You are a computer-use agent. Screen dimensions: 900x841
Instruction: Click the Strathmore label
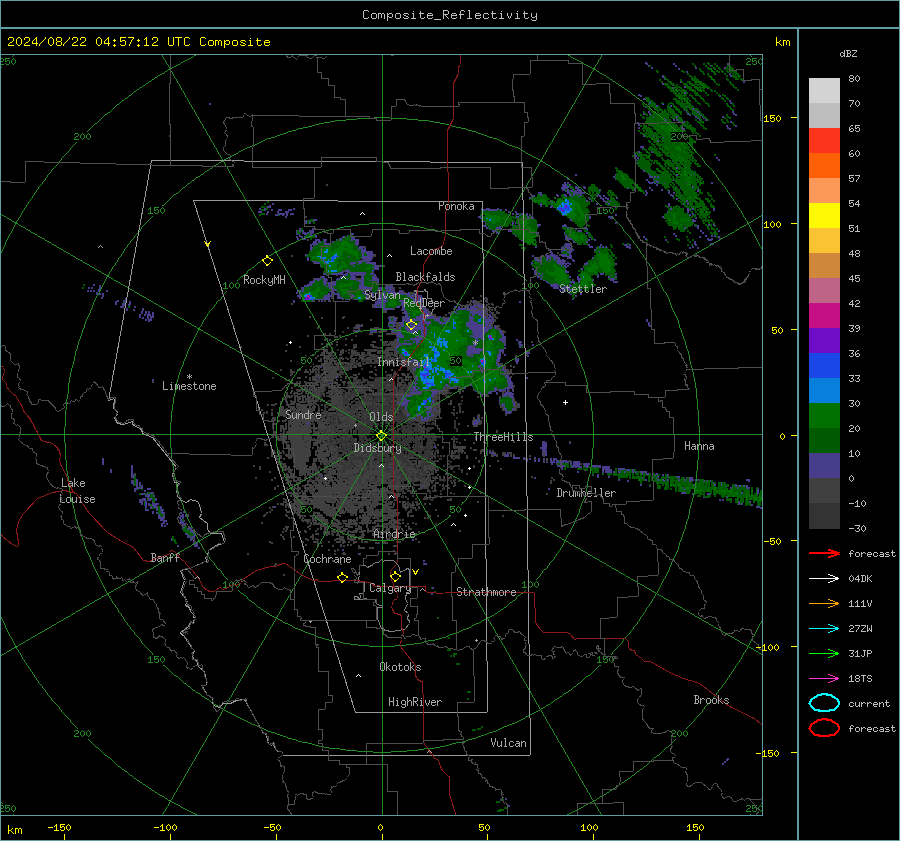[x=486, y=592]
